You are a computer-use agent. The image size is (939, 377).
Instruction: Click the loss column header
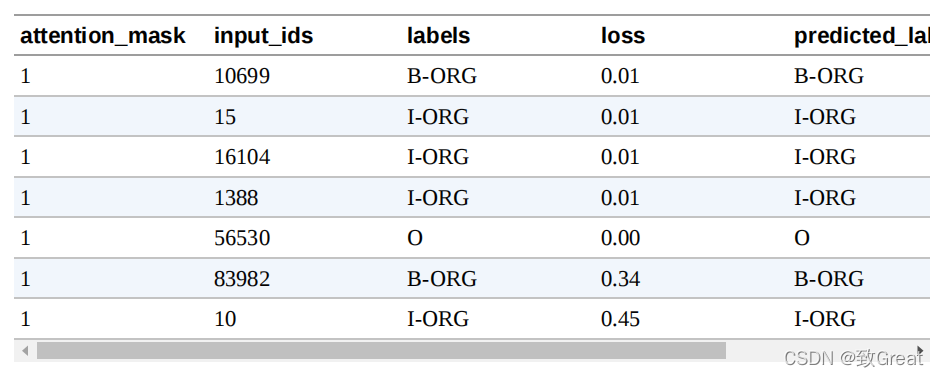coord(623,36)
